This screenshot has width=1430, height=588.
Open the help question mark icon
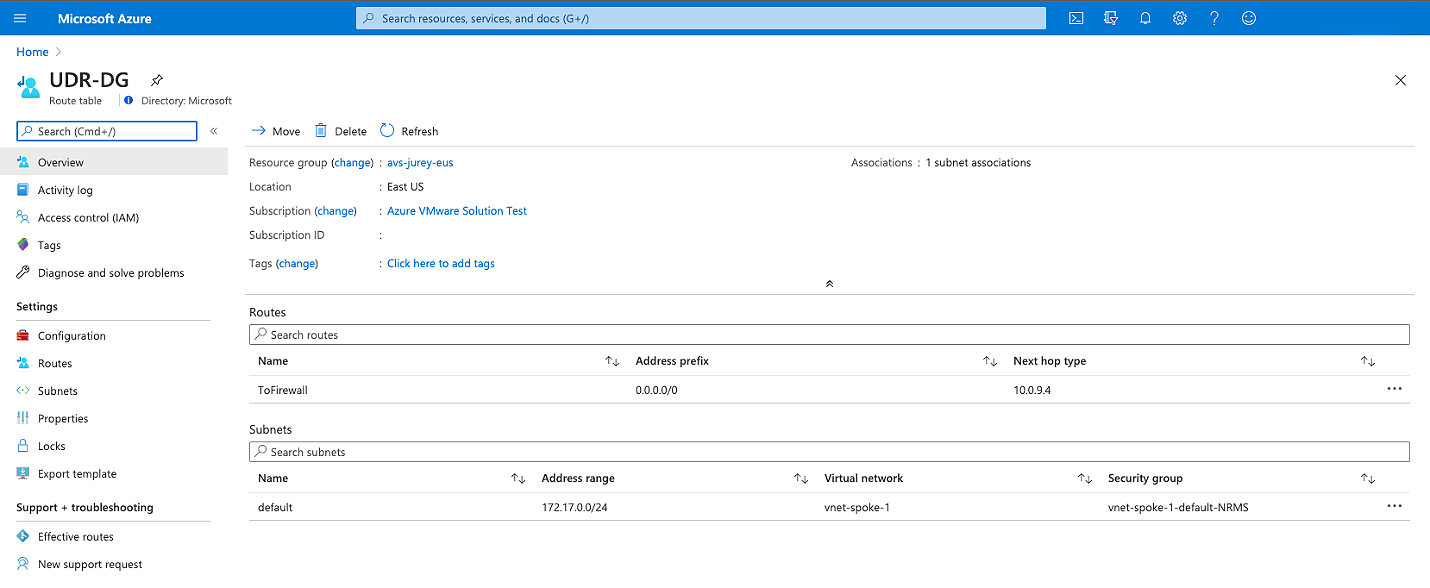(1214, 18)
